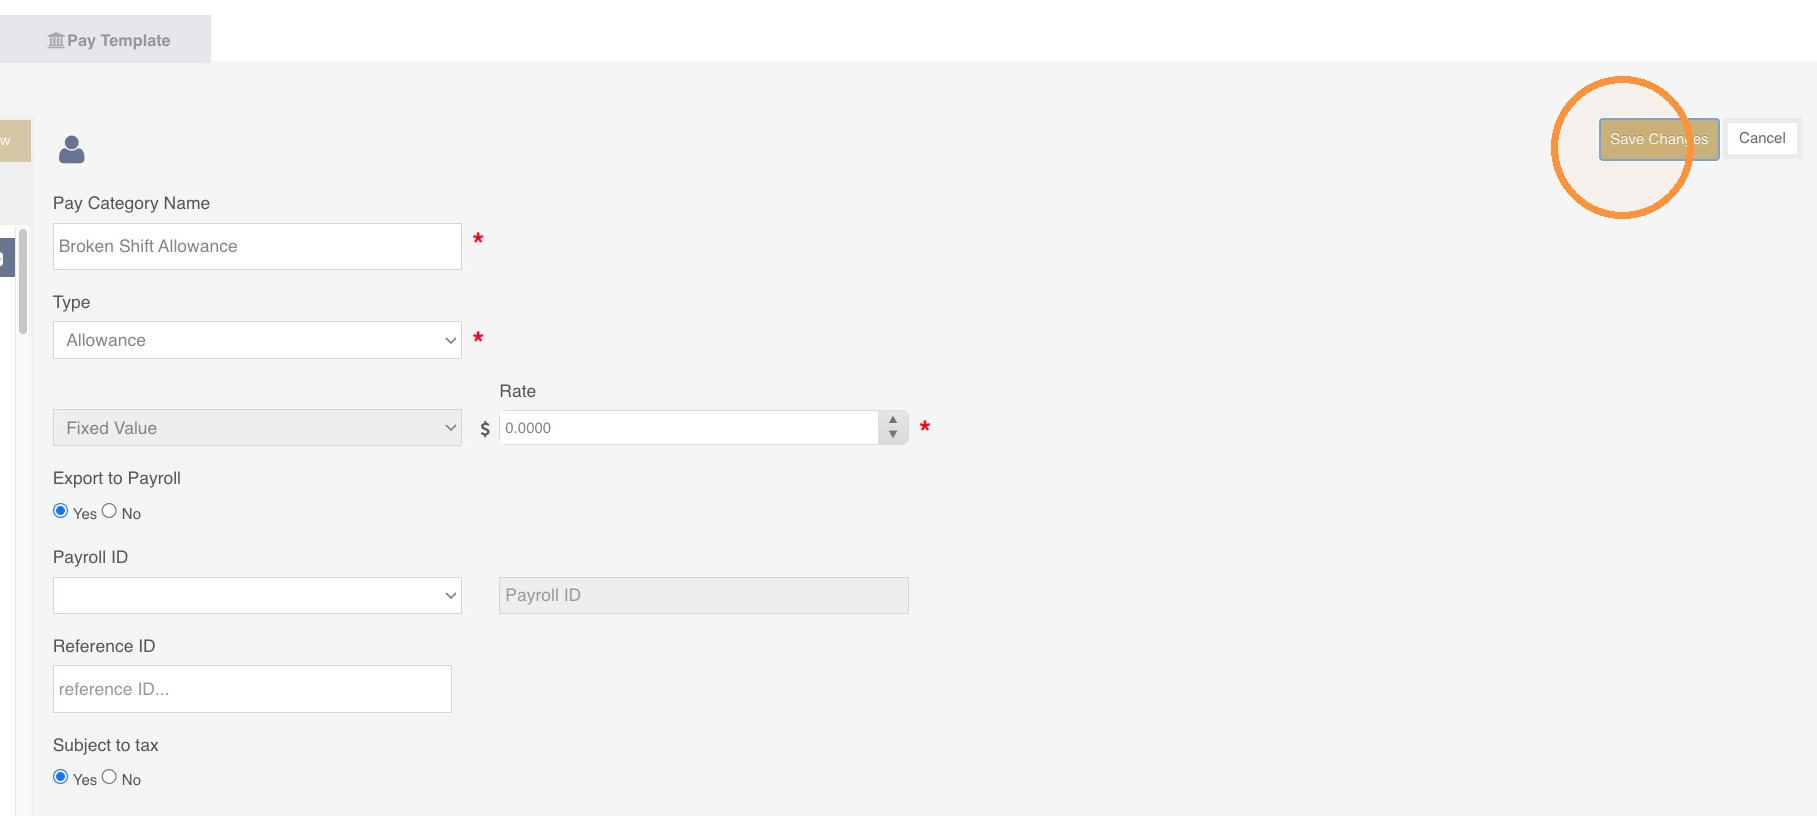
Task: Click the Rate amount input field
Action: pyautogui.click(x=689, y=428)
